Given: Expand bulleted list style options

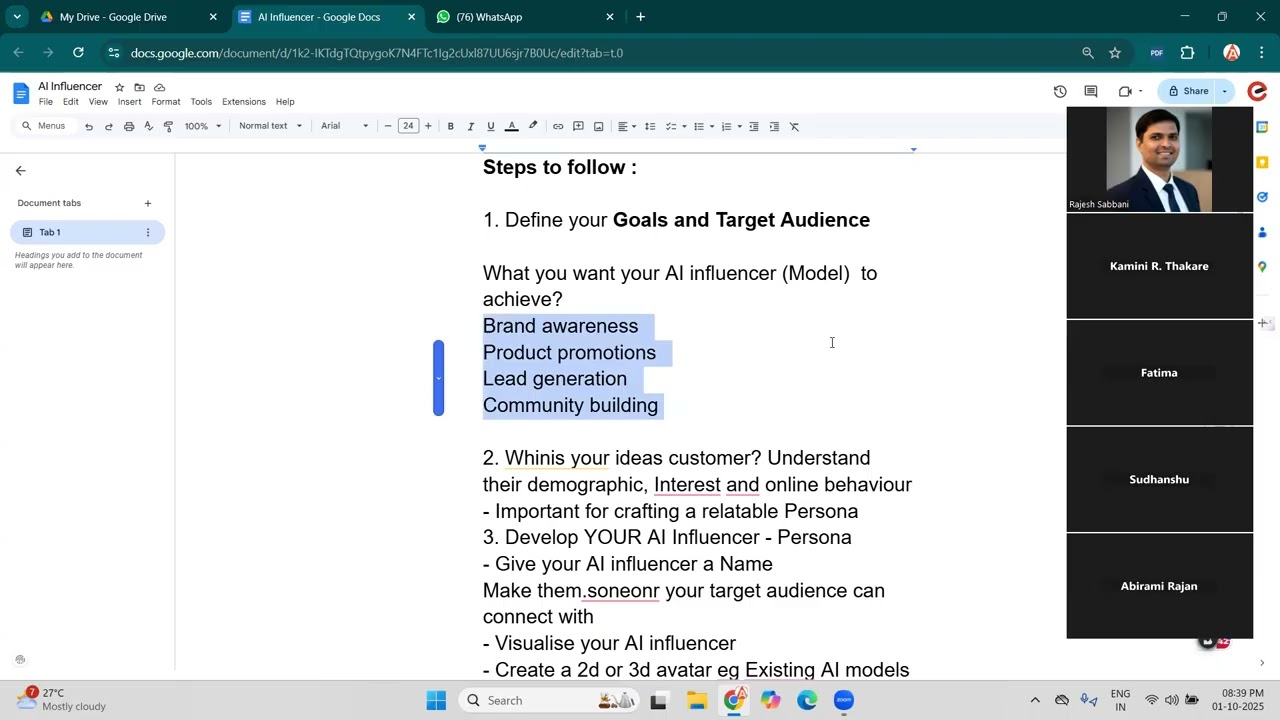Looking at the screenshot, I should pyautogui.click(x=712, y=126).
